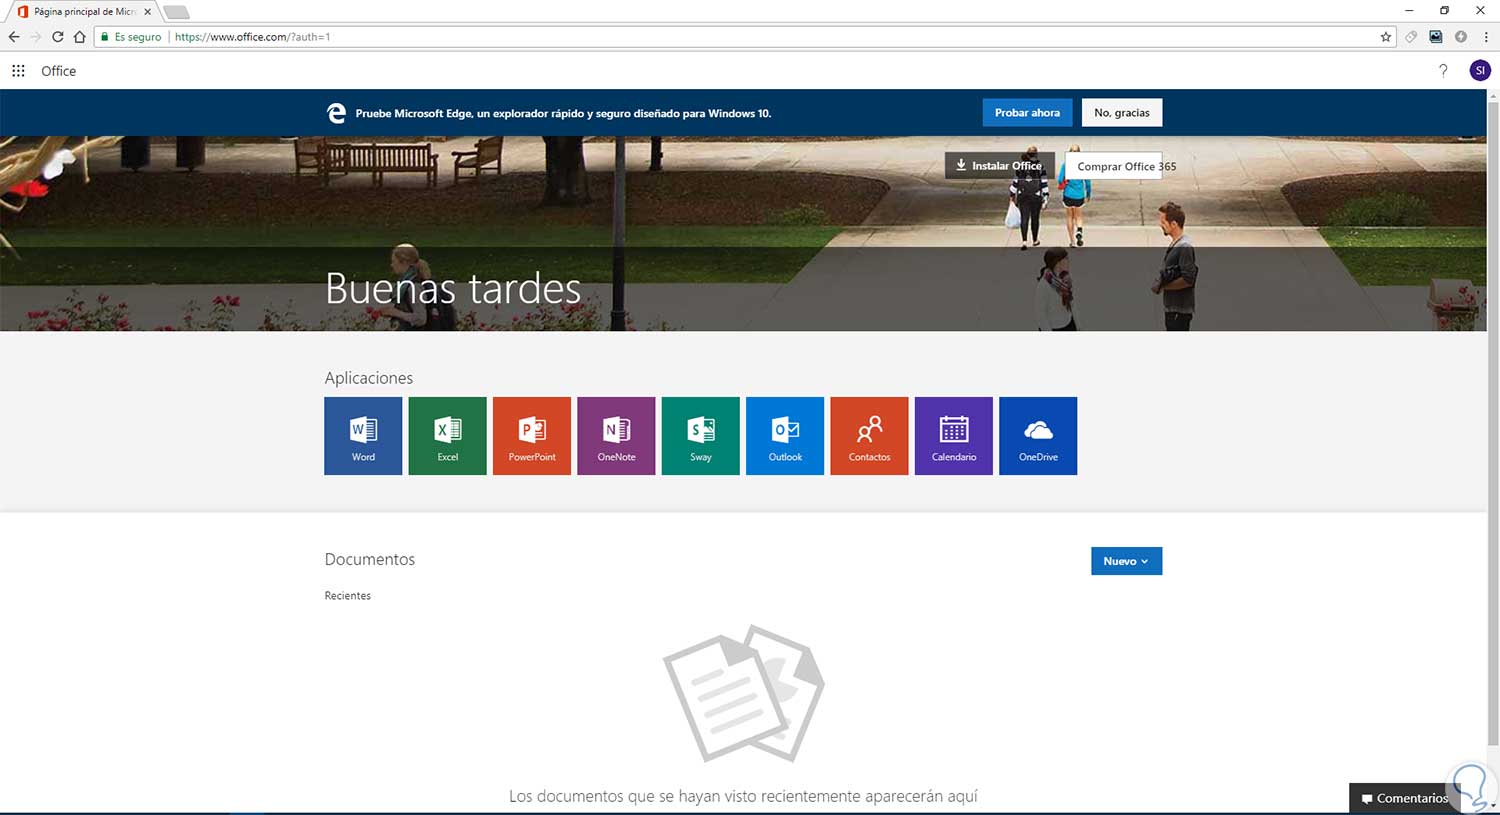Click the tag-shaped extension icon
This screenshot has height=815, width=1500.
1411,37
